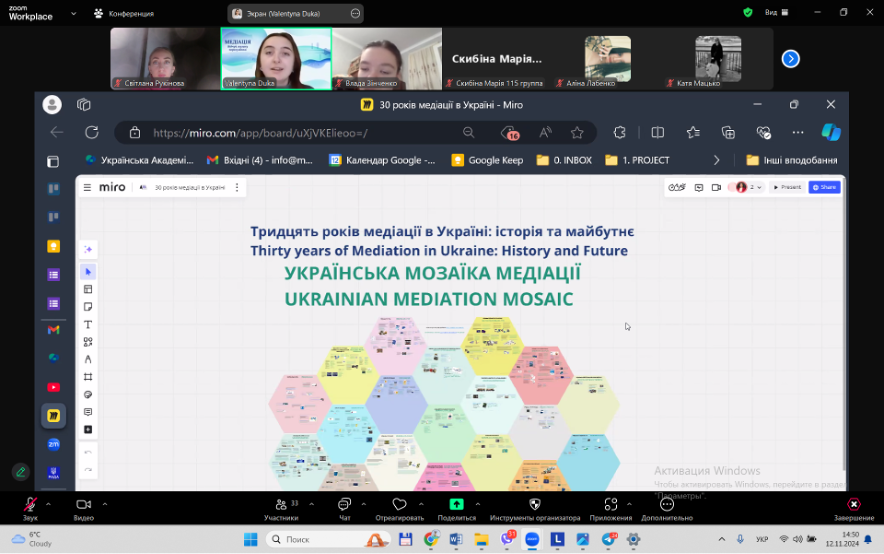The width and height of the screenshot is (884, 554).
Task: Open the more apps plus tool
Action: click(x=88, y=429)
